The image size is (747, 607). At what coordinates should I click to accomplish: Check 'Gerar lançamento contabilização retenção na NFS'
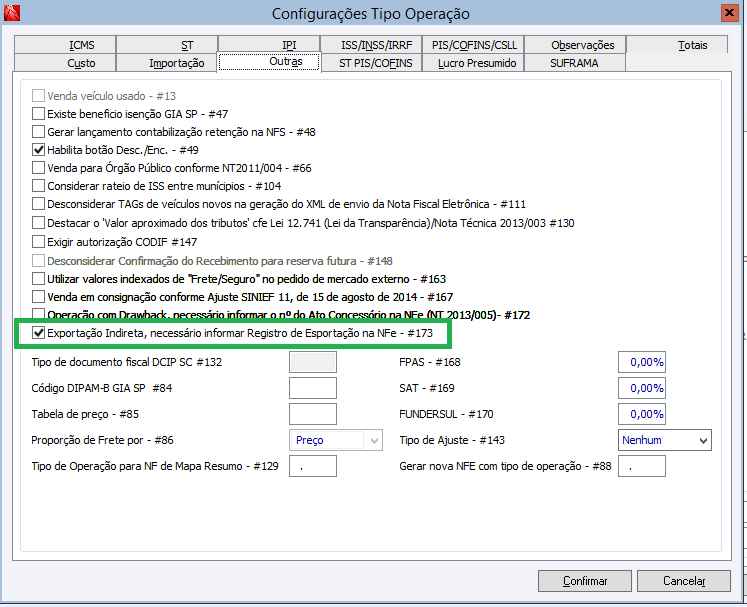(38, 132)
